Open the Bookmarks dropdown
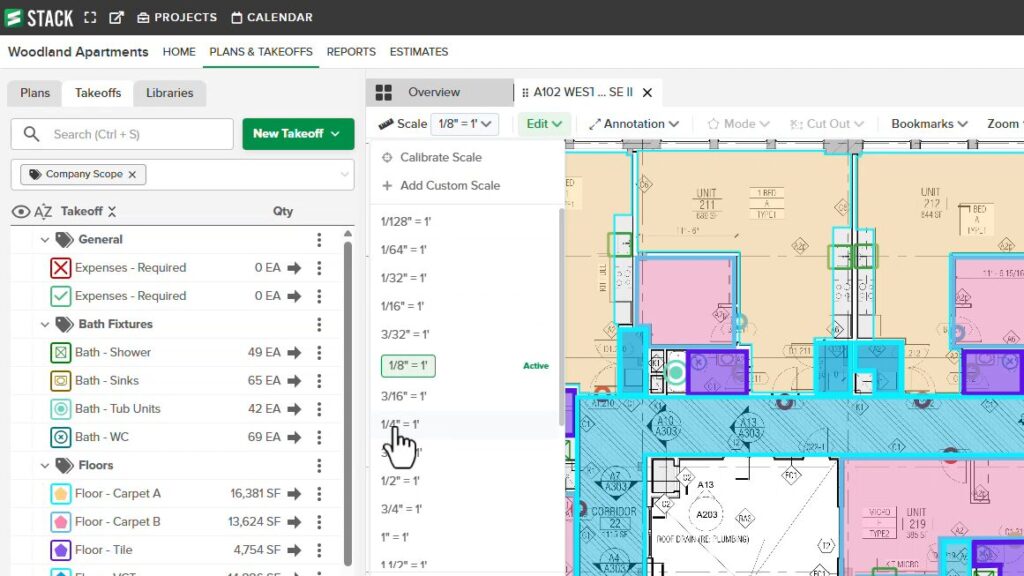Image resolution: width=1024 pixels, height=576 pixels. click(x=929, y=124)
